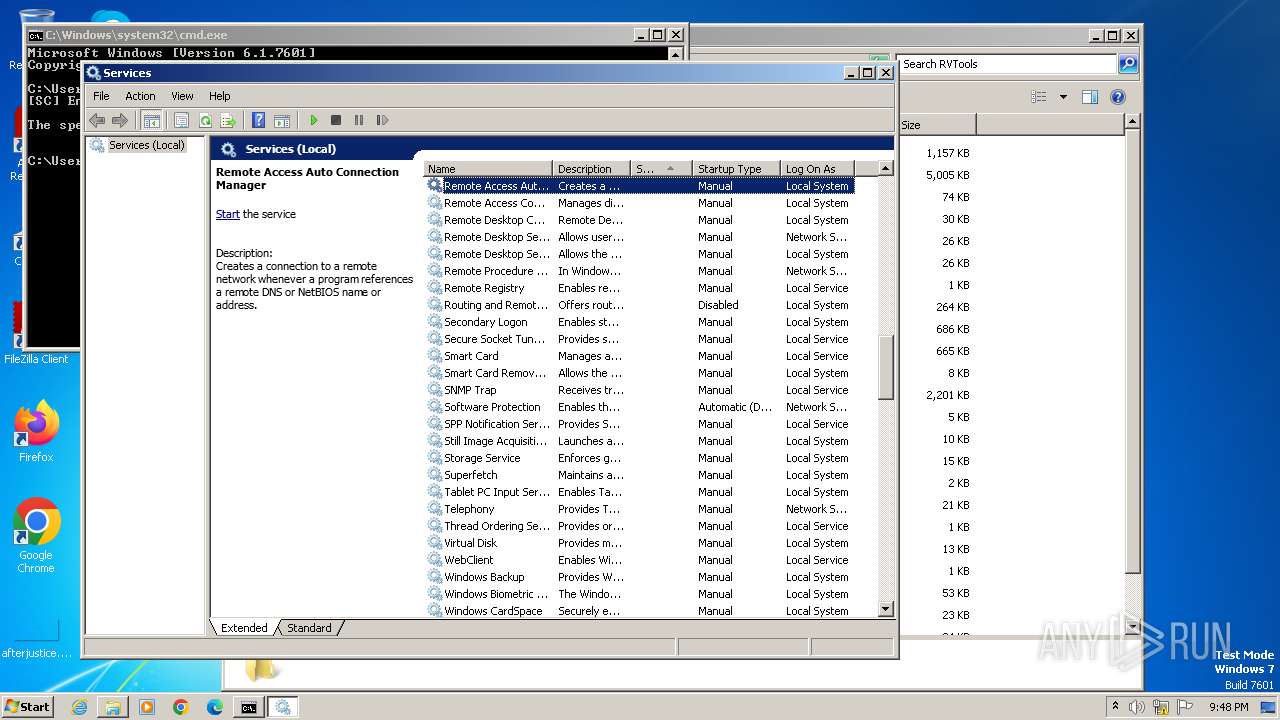
Task: Select the Storage Service row
Action: 640,458
